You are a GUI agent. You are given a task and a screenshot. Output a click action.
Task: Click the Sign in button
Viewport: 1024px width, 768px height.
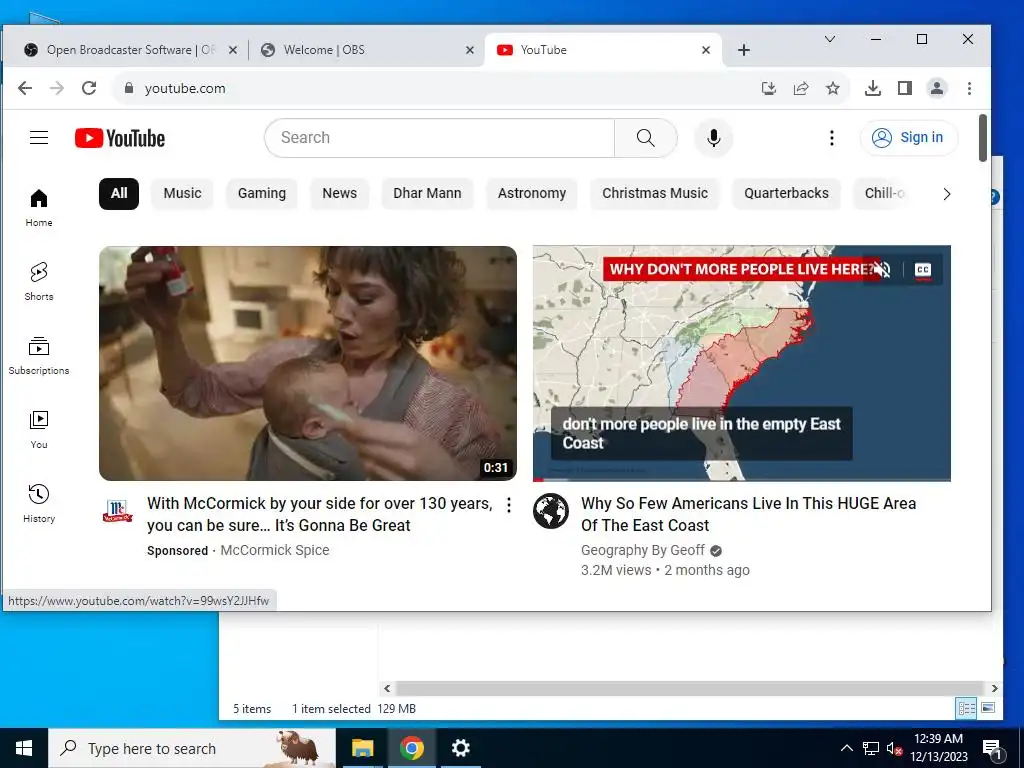(x=909, y=138)
